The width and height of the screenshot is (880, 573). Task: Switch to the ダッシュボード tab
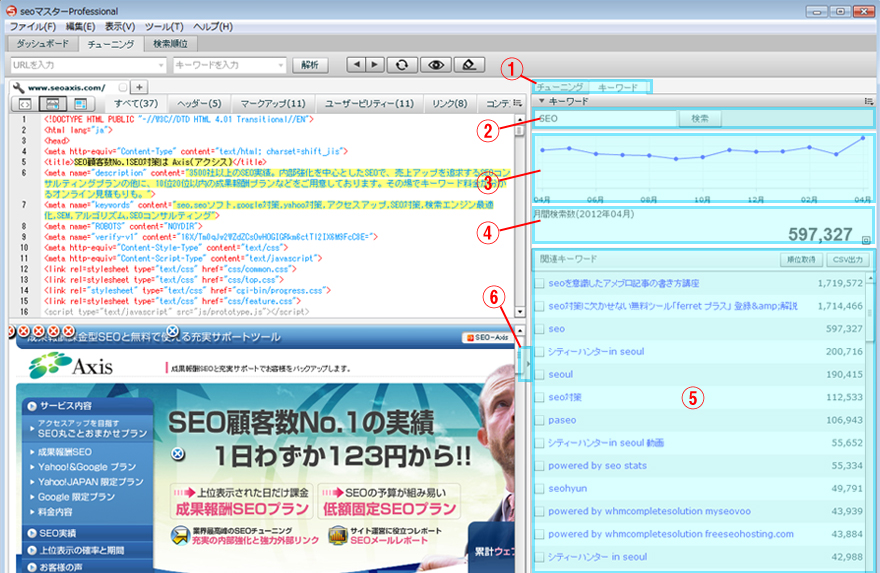pyautogui.click(x=43, y=44)
